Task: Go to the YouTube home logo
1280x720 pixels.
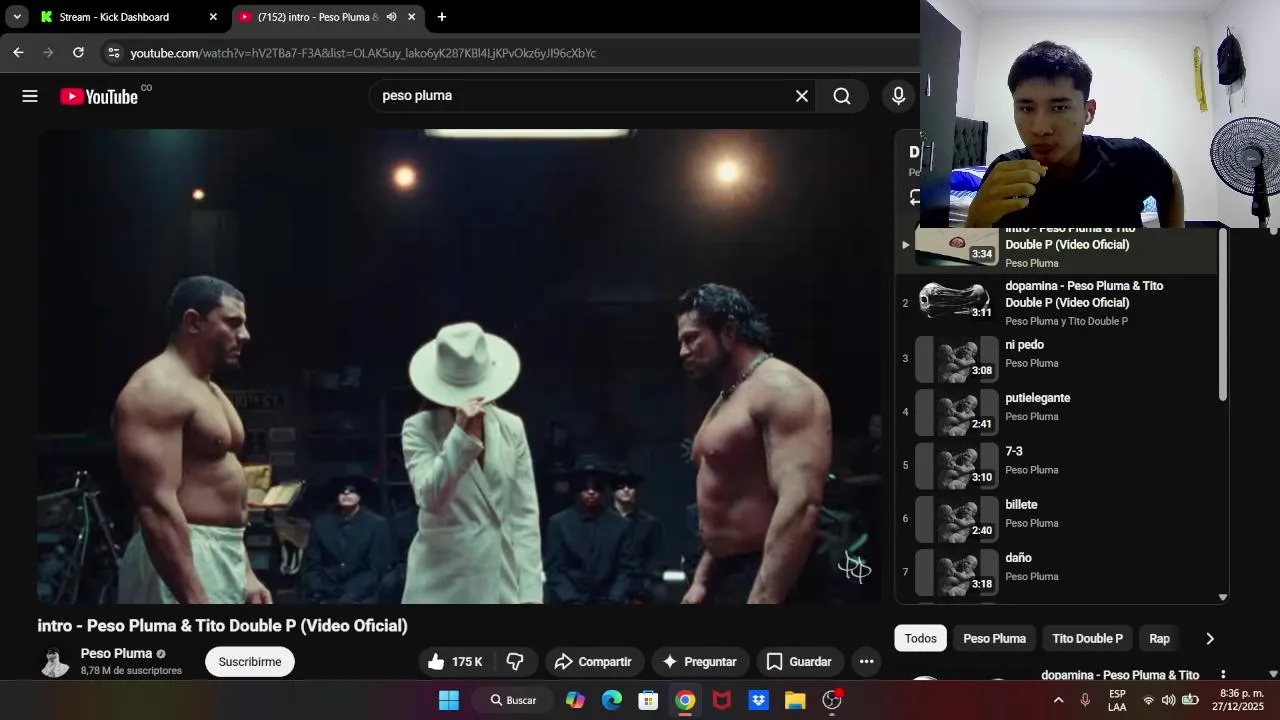Action: click(x=99, y=97)
